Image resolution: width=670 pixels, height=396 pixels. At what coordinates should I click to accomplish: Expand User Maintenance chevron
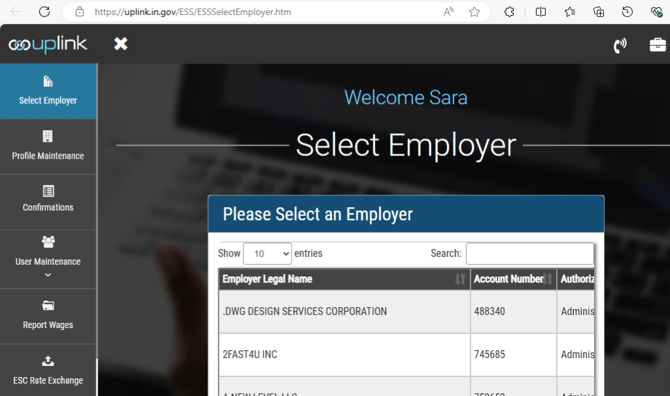(x=48, y=275)
